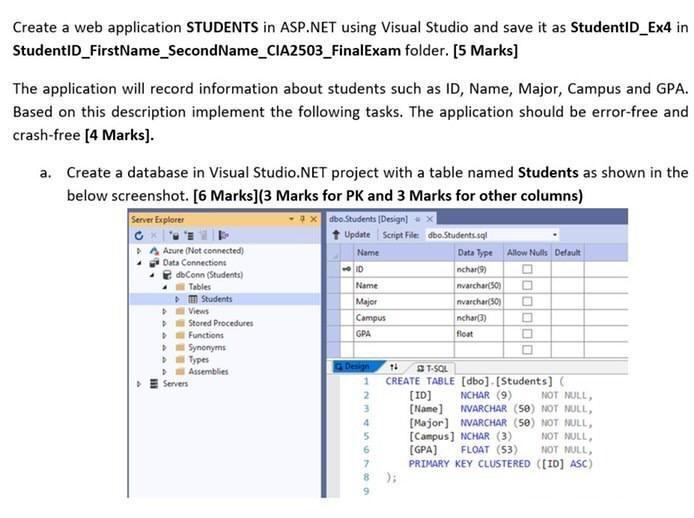
Task: Click the Campus column name cell
Action: pos(404,318)
